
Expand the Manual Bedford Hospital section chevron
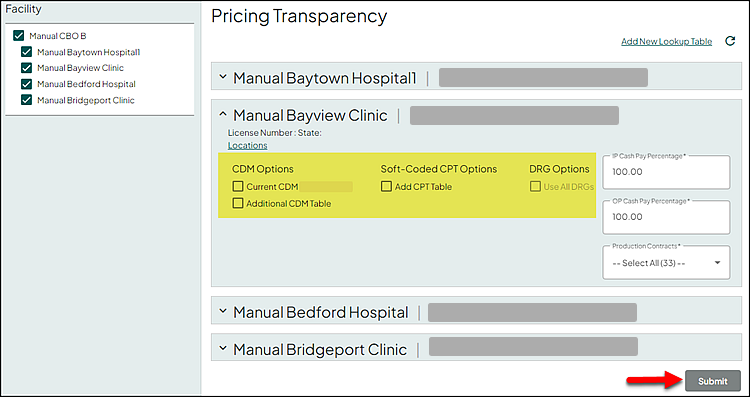click(222, 311)
